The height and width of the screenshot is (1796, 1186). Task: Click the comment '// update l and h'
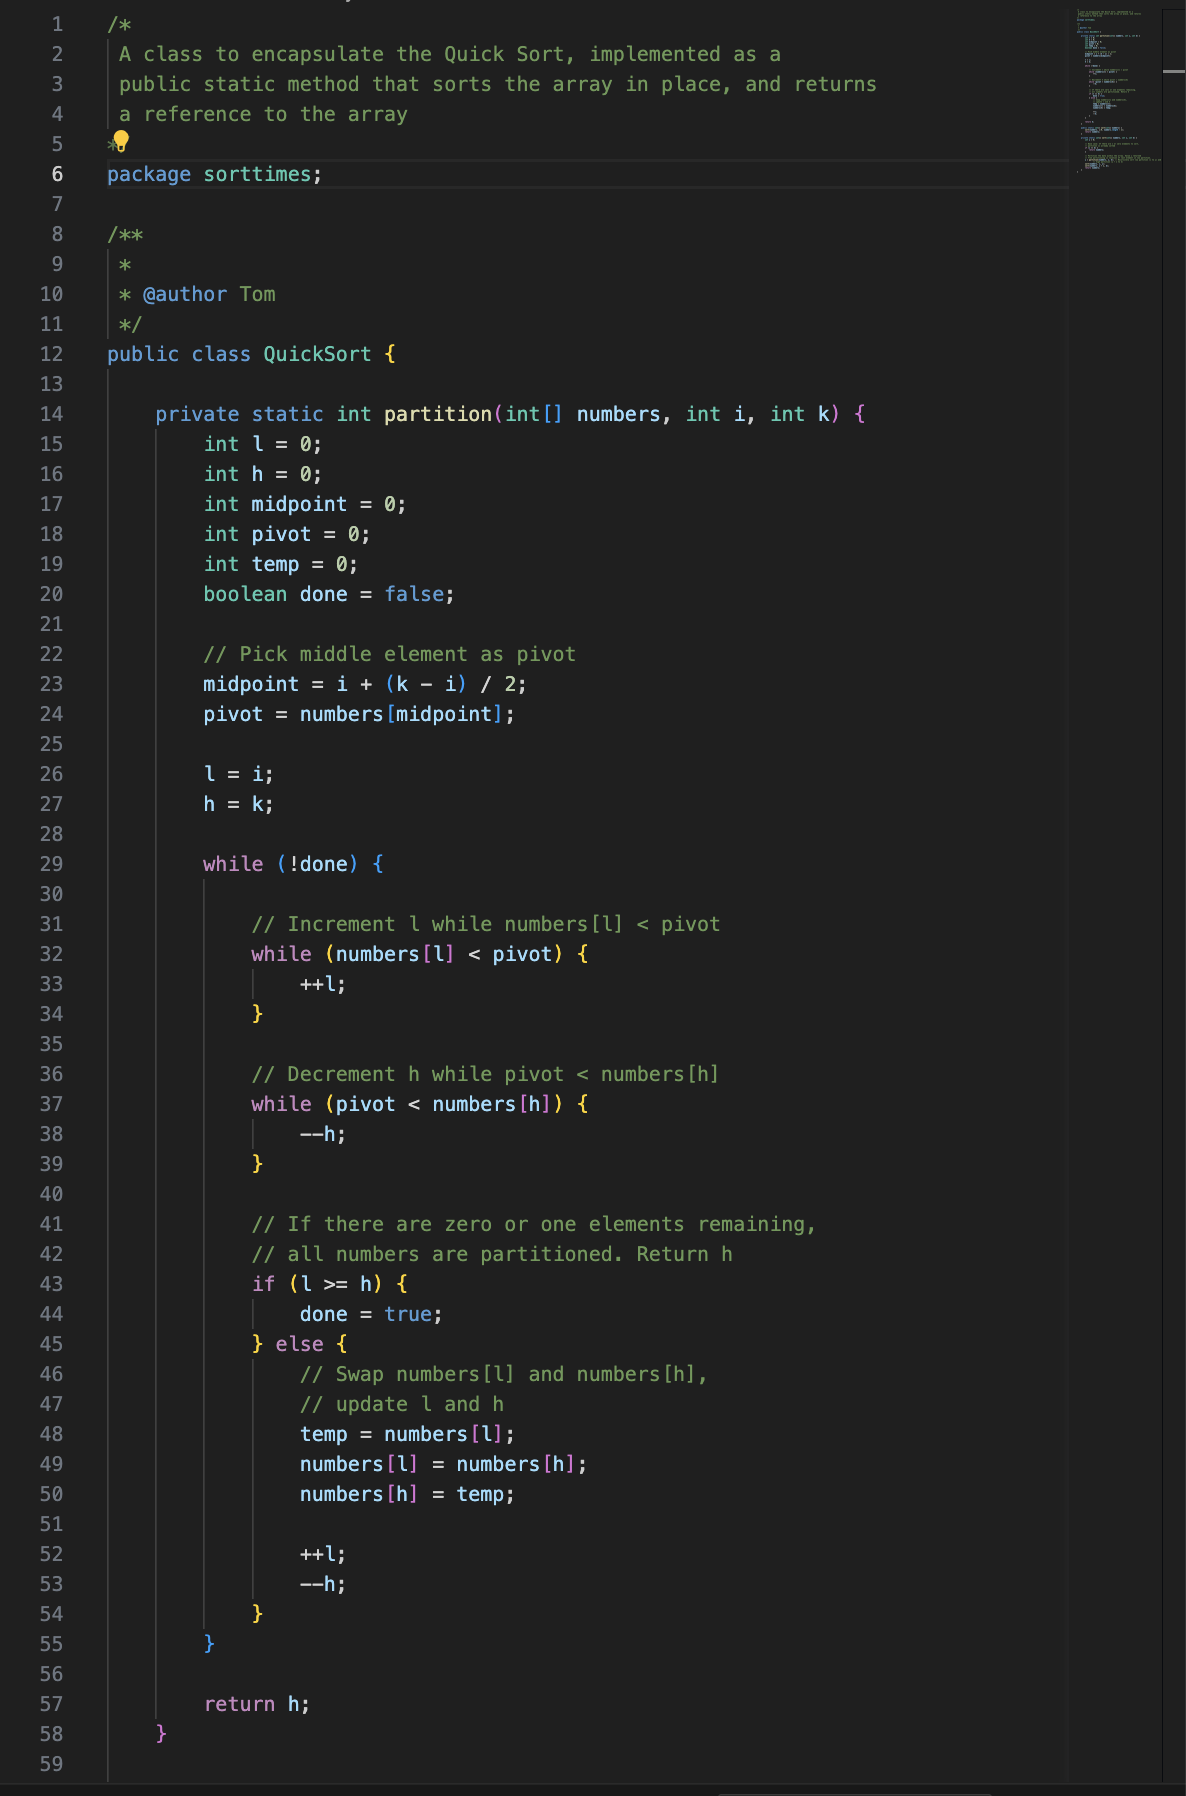tap(402, 1404)
